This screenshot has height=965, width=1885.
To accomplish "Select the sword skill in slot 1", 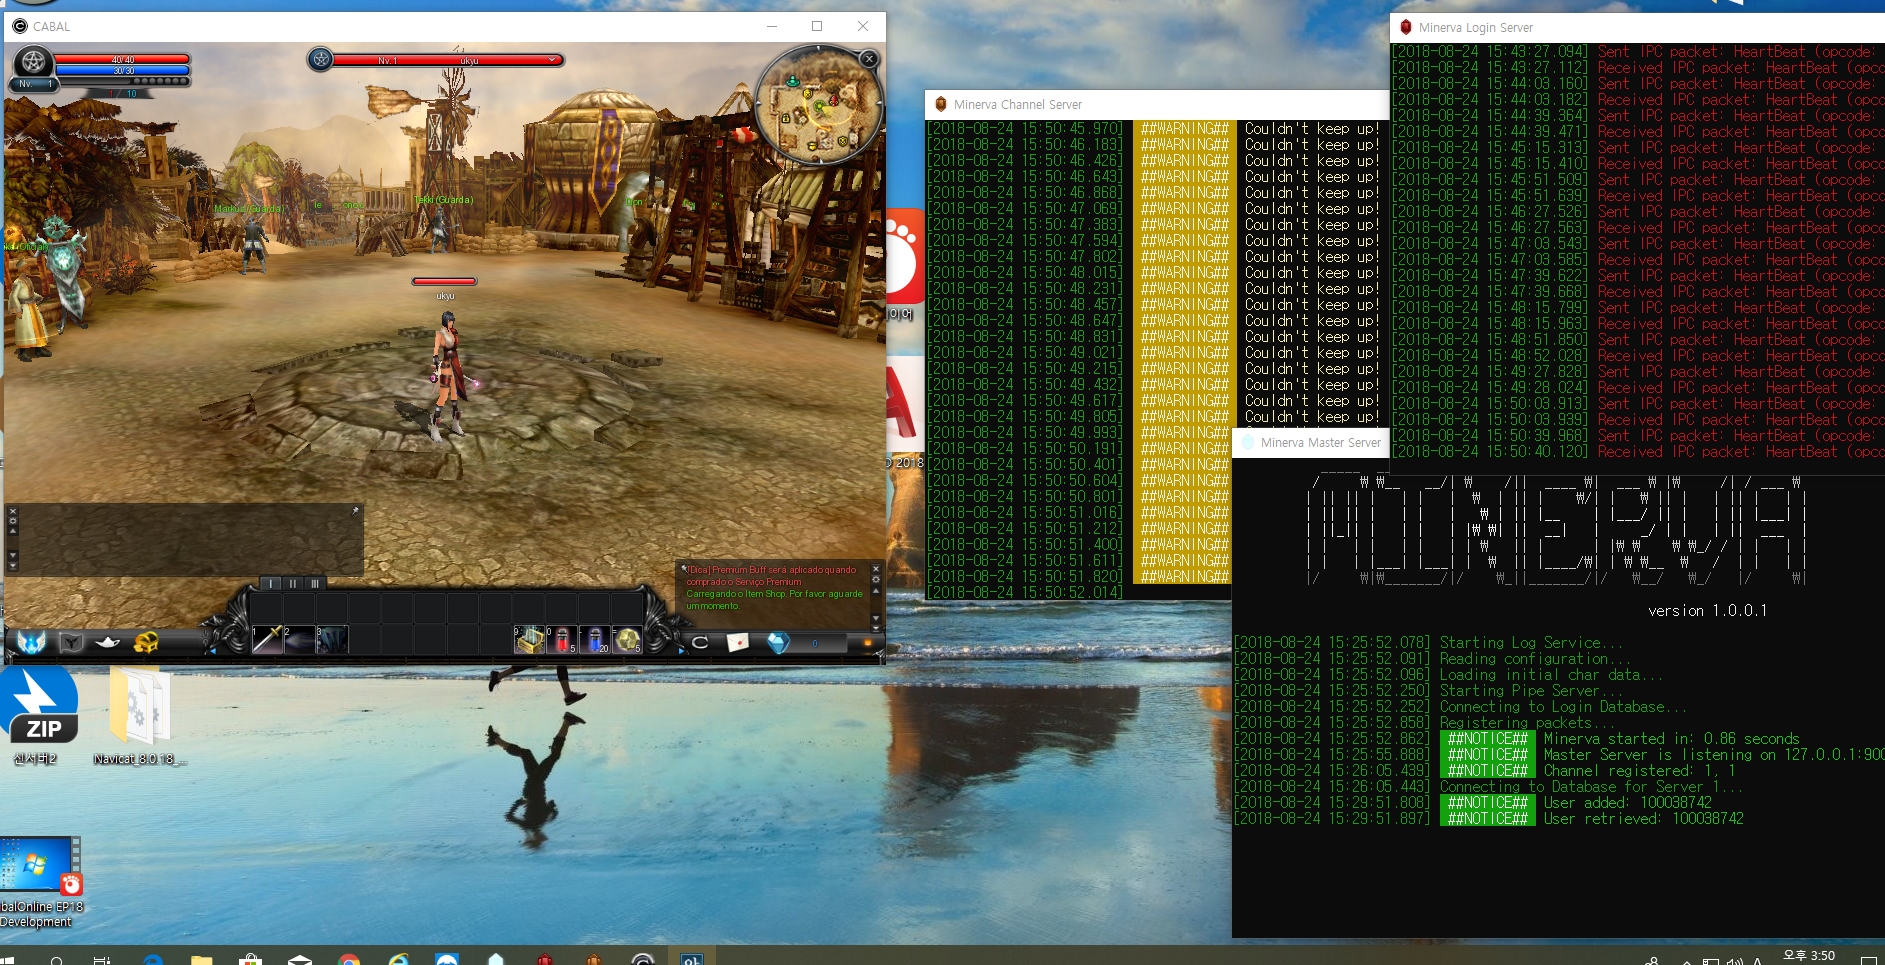I will pos(267,640).
